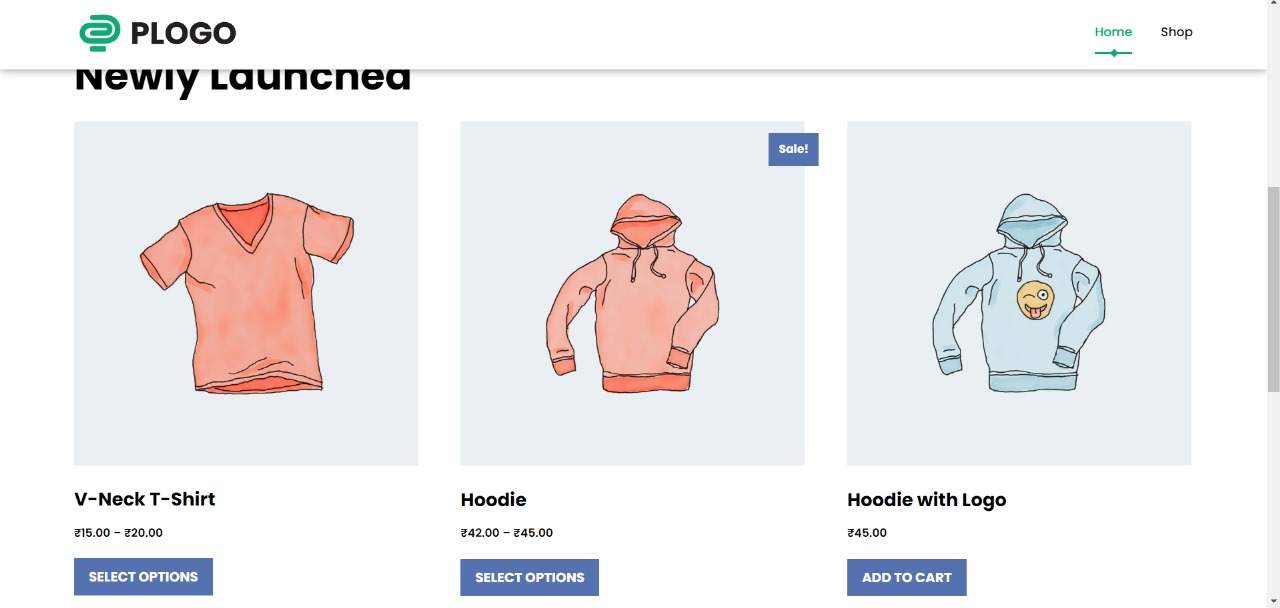This screenshot has height=608, width=1280.
Task: Open the pink Hoodie product image
Action: point(632,293)
